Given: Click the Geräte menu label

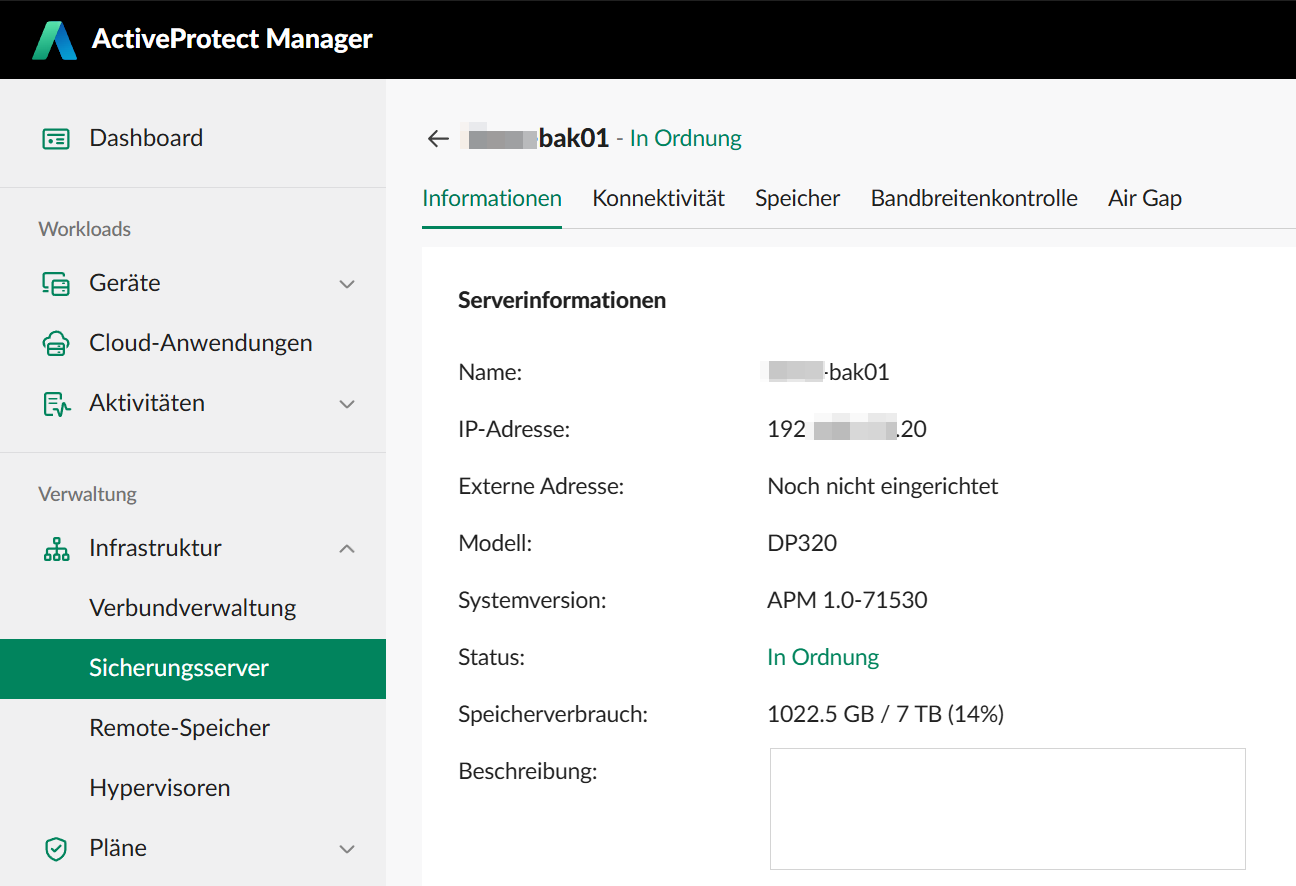Looking at the screenshot, I should point(125,283).
